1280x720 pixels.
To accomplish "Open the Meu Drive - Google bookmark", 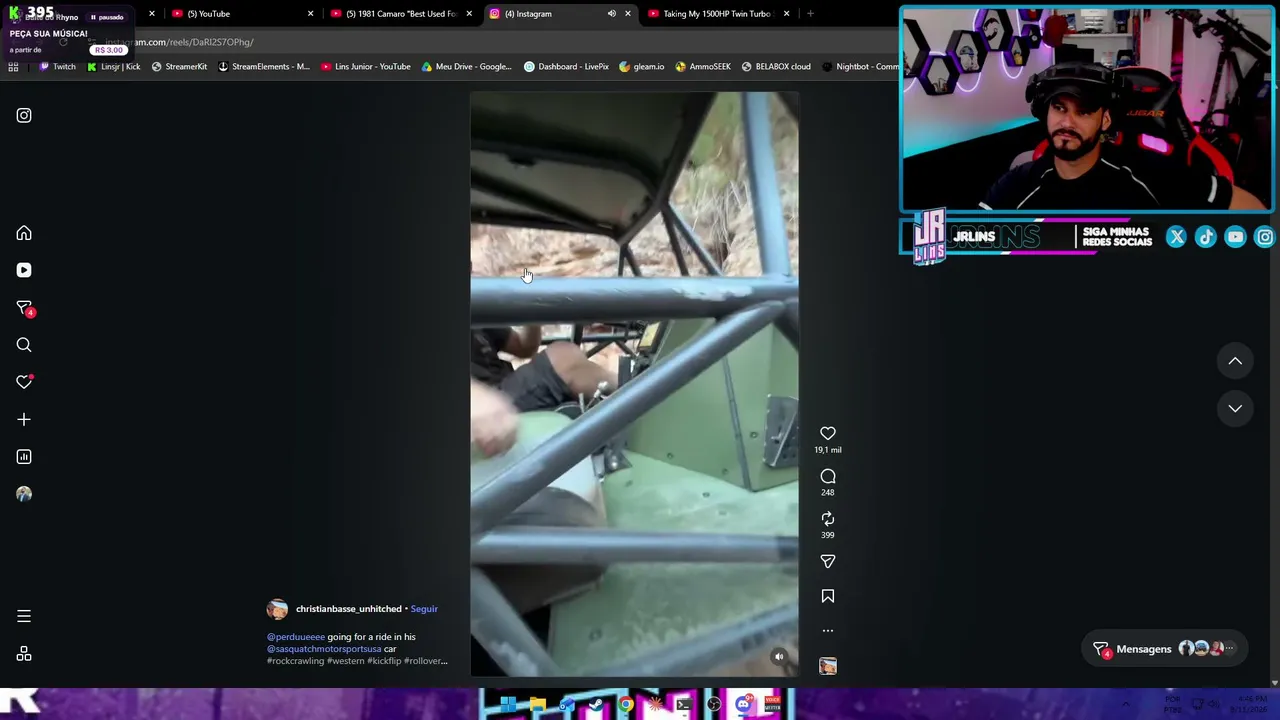I will click(467, 67).
